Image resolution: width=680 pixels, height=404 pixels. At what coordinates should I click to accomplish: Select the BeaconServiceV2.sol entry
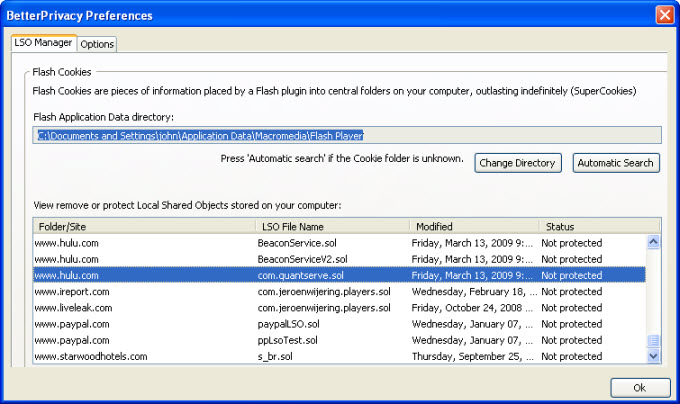339,259
